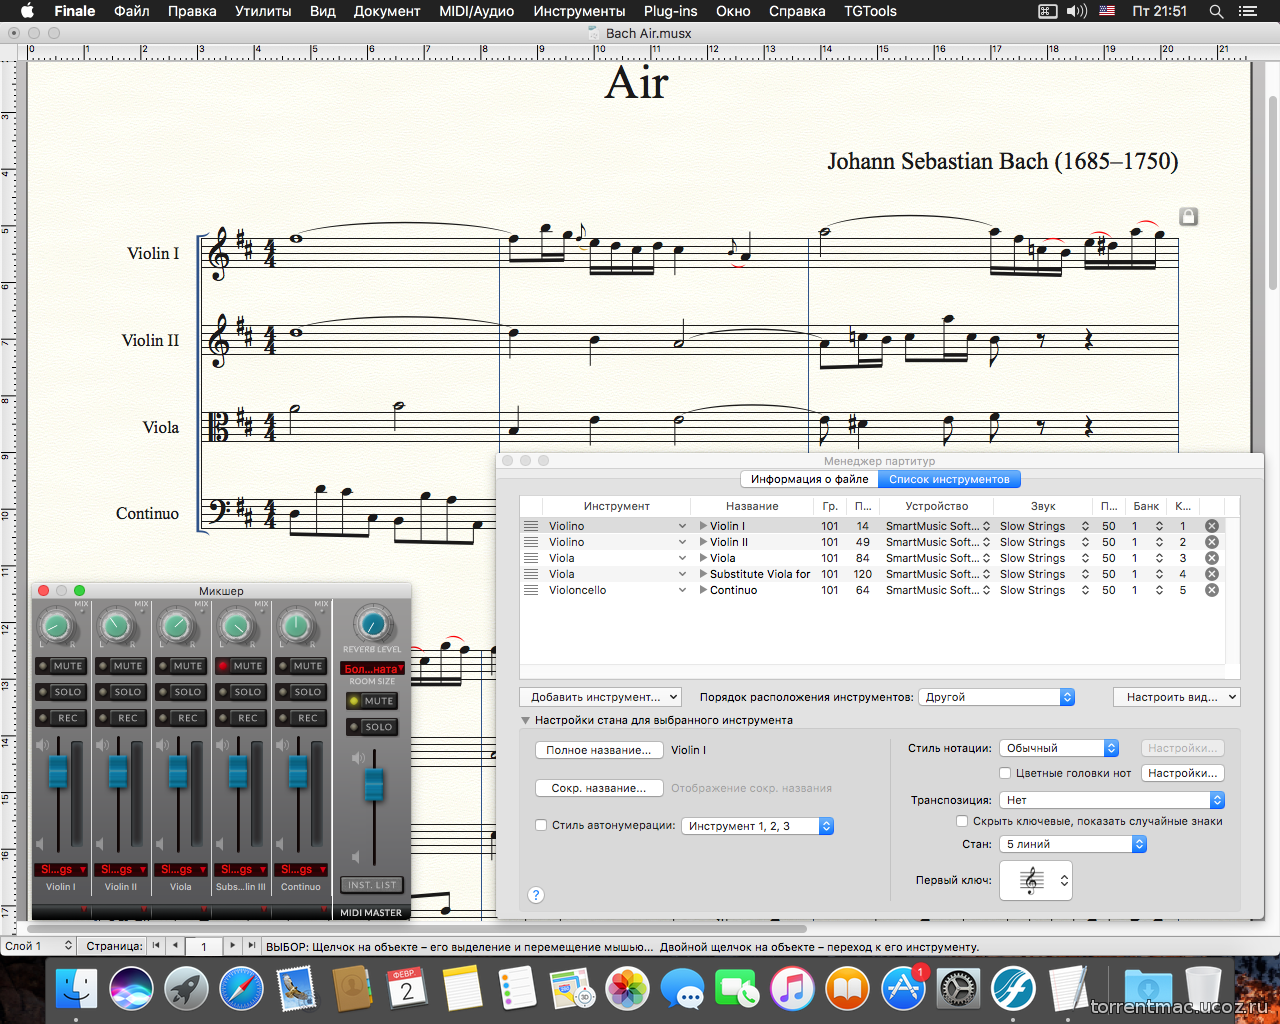Open Safari from the Dock
Viewport: 1280px width, 1024px height.
[241, 989]
